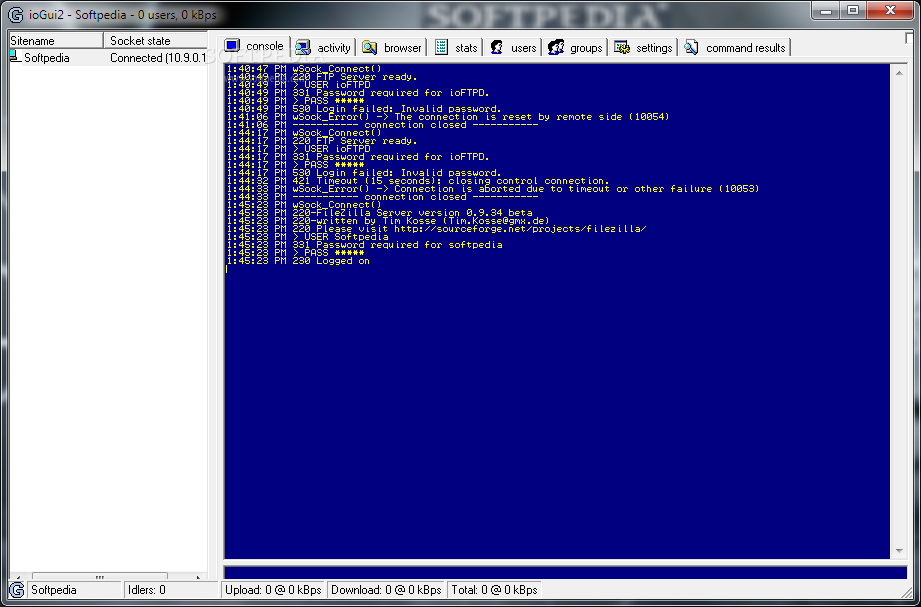Click the console tab monitor icon
This screenshot has height=607, width=921.
coord(233,45)
